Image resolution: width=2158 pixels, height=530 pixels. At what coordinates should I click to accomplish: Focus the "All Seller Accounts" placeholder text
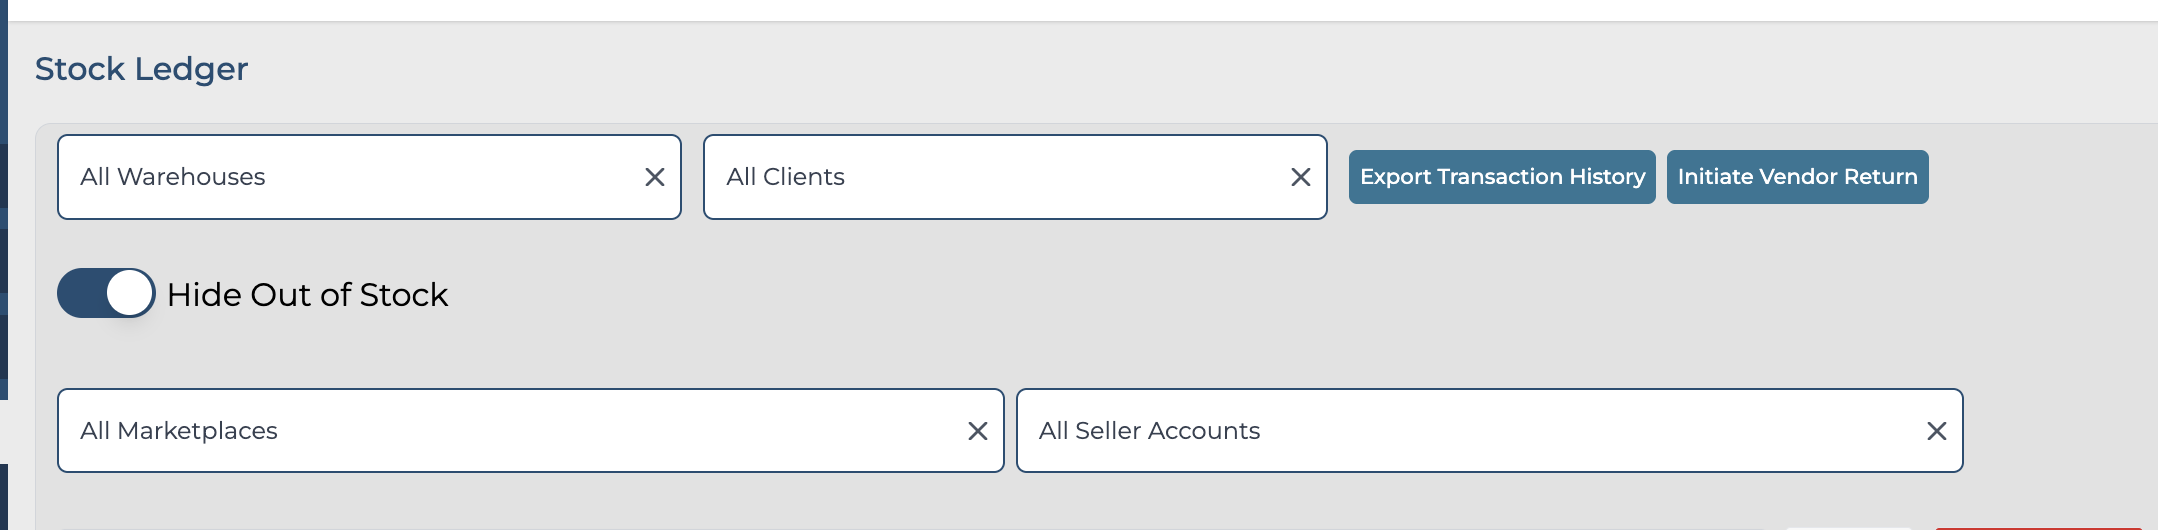click(x=1149, y=431)
